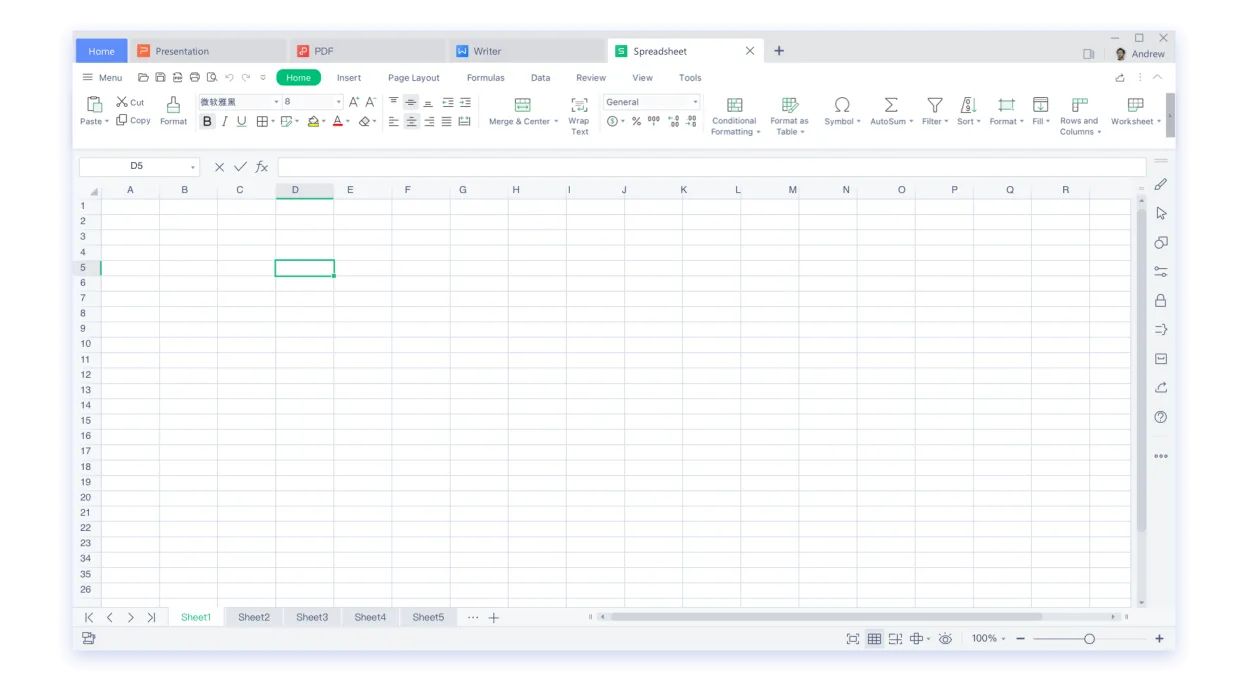Click the red font color swatch

point(338,121)
